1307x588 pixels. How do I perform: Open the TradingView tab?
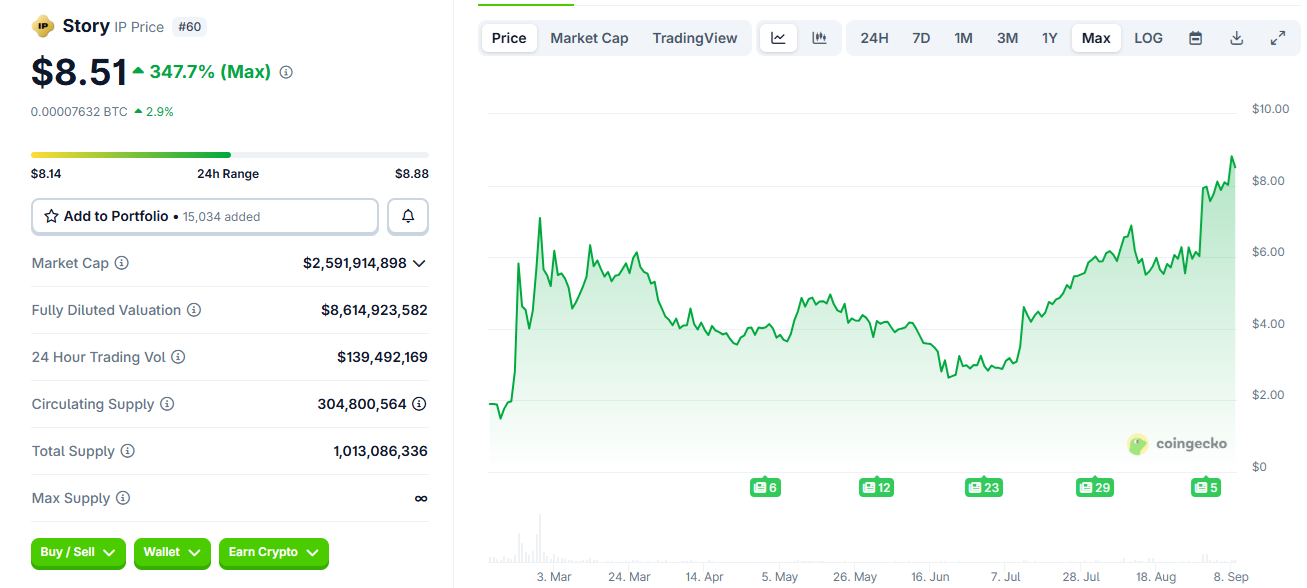click(x=695, y=38)
